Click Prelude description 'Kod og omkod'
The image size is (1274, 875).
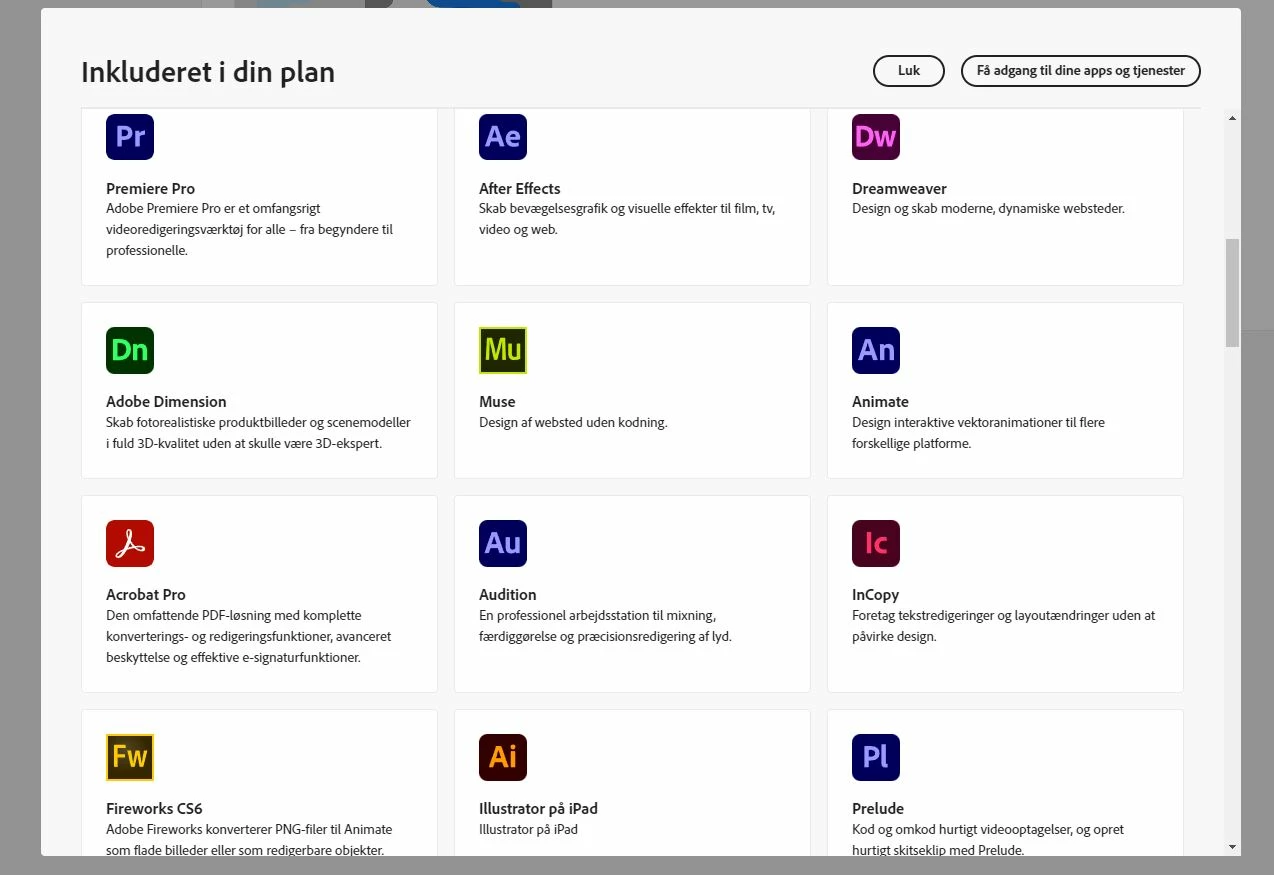(x=988, y=839)
